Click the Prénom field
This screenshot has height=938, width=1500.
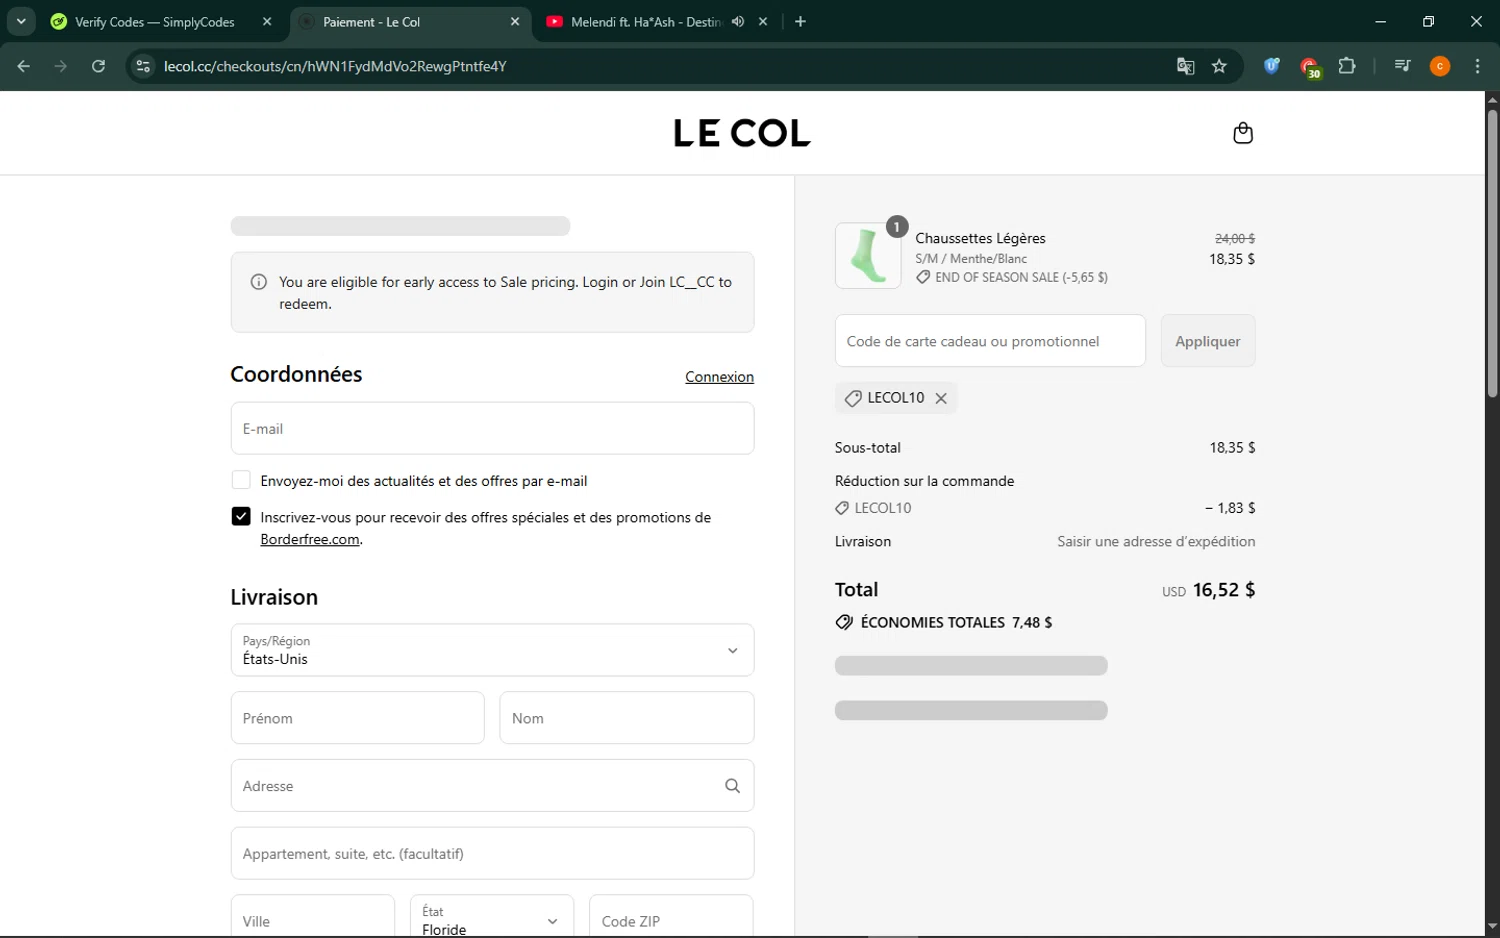coord(357,718)
